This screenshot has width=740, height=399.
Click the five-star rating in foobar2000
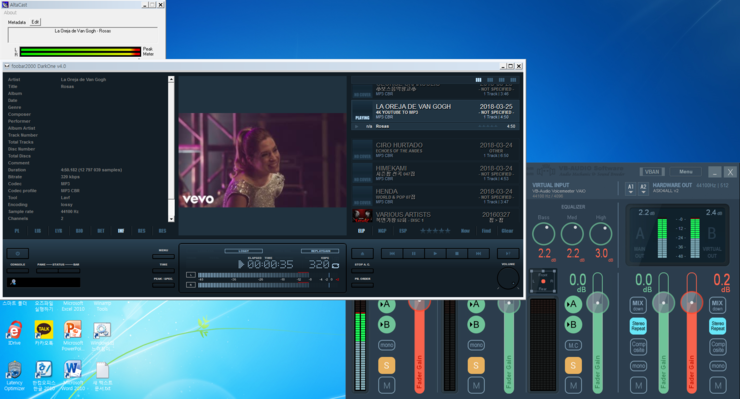[x=435, y=231]
